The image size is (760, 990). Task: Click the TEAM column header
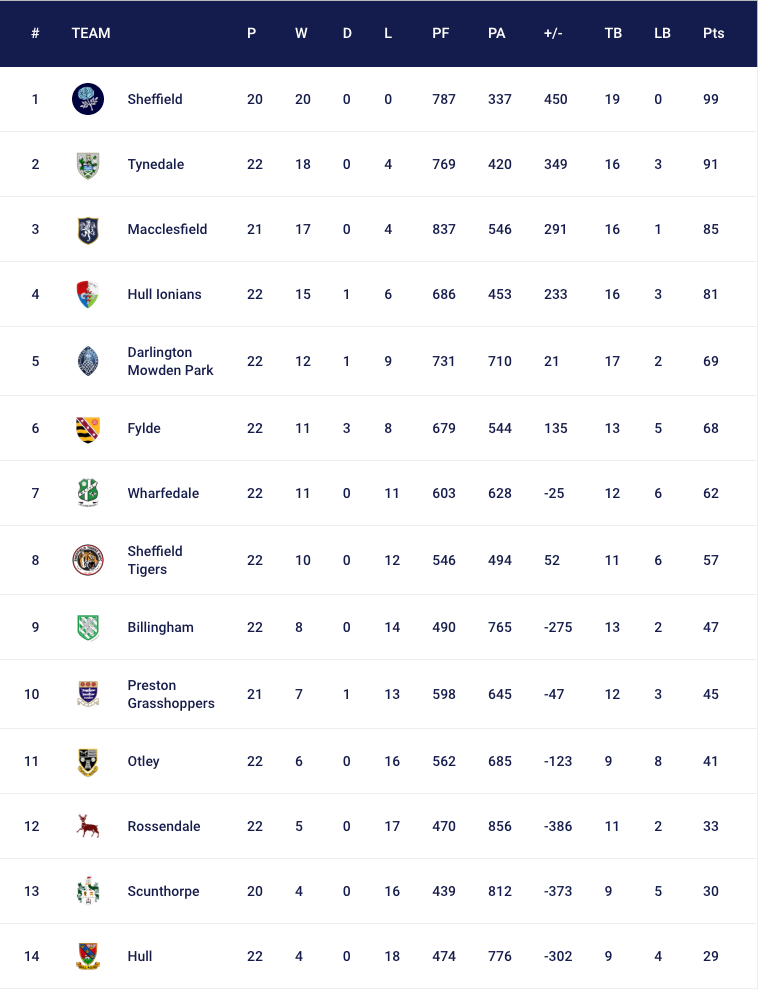point(91,33)
